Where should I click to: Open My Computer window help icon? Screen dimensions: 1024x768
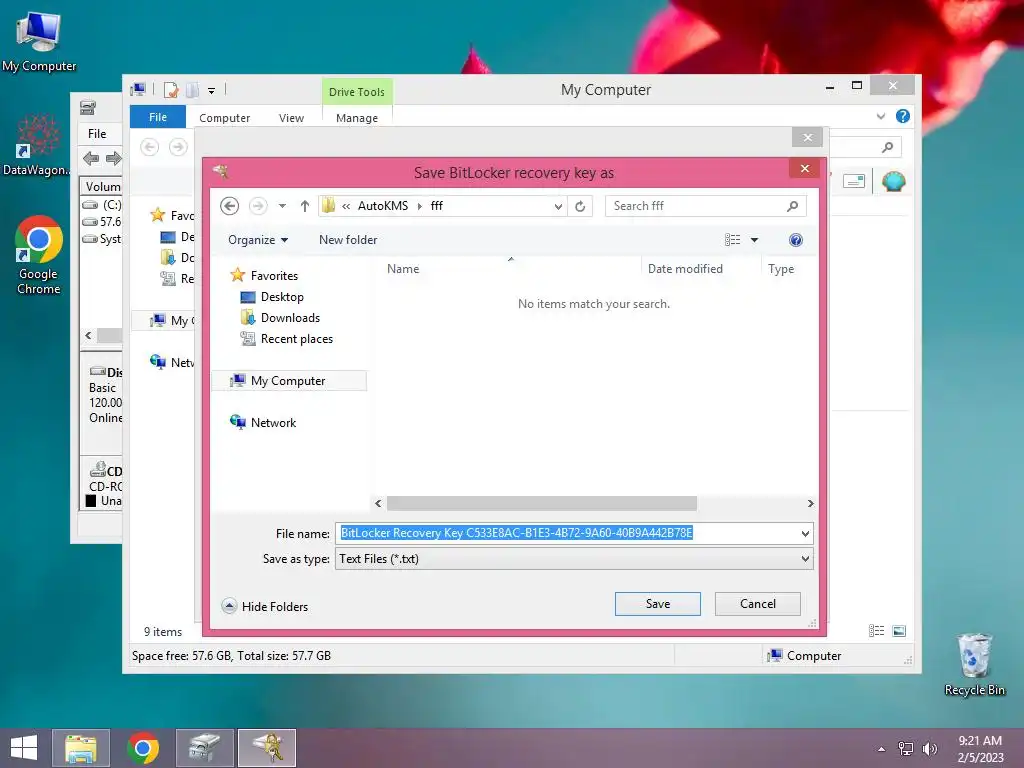click(903, 116)
